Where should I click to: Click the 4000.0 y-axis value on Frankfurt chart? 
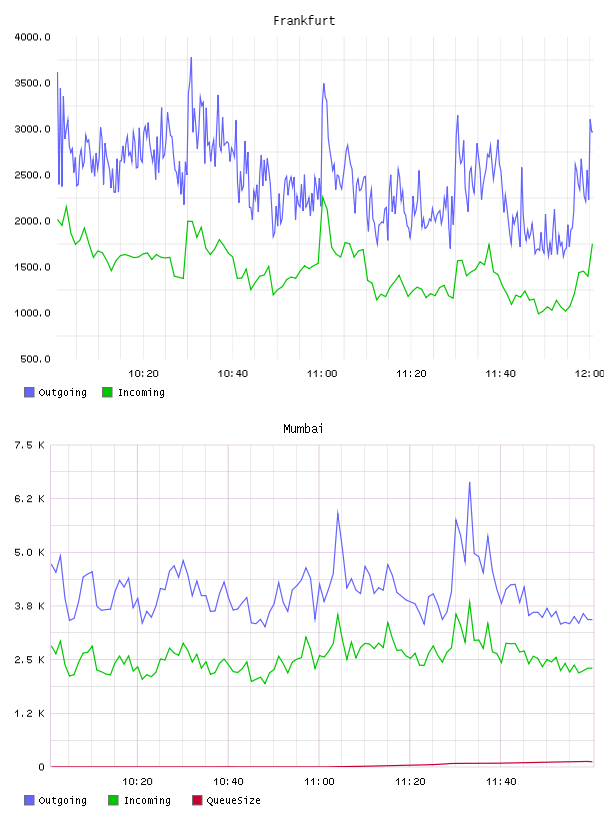pos(32,37)
